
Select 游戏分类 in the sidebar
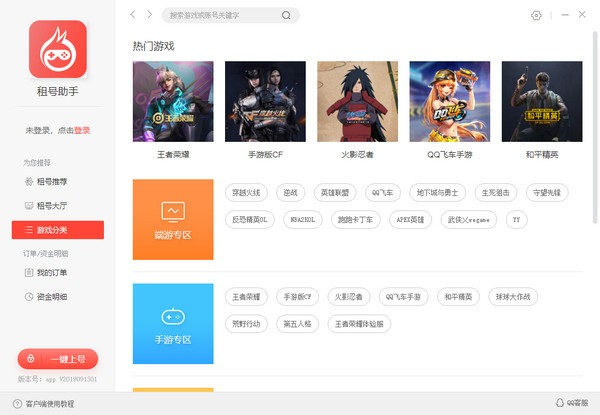[x=58, y=230]
